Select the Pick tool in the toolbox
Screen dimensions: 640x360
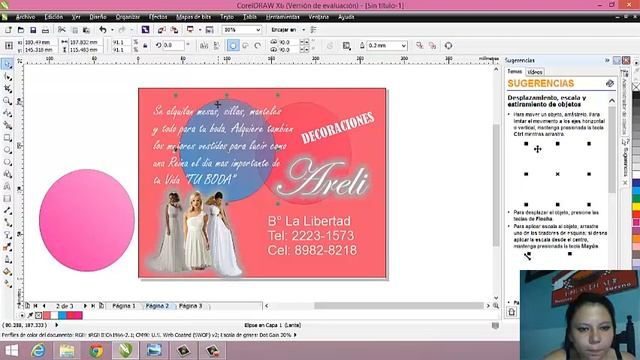tap(7, 64)
